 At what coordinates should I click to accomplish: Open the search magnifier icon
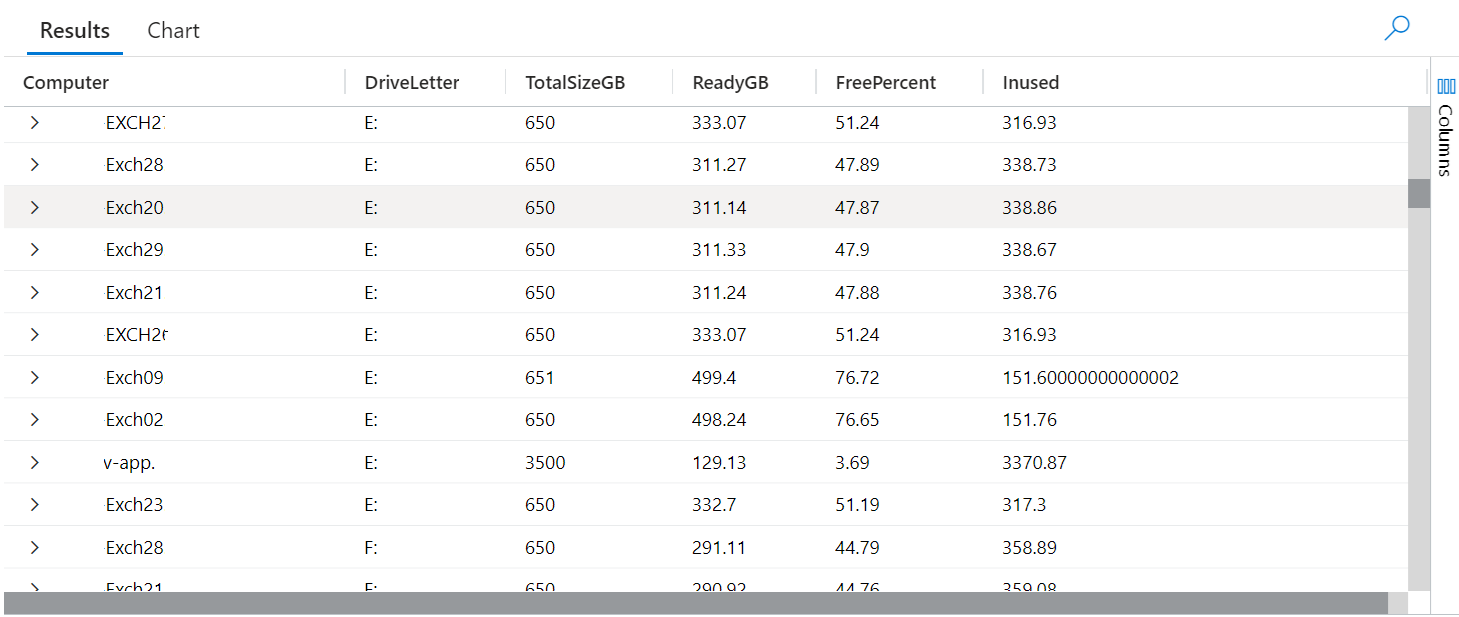(1396, 28)
